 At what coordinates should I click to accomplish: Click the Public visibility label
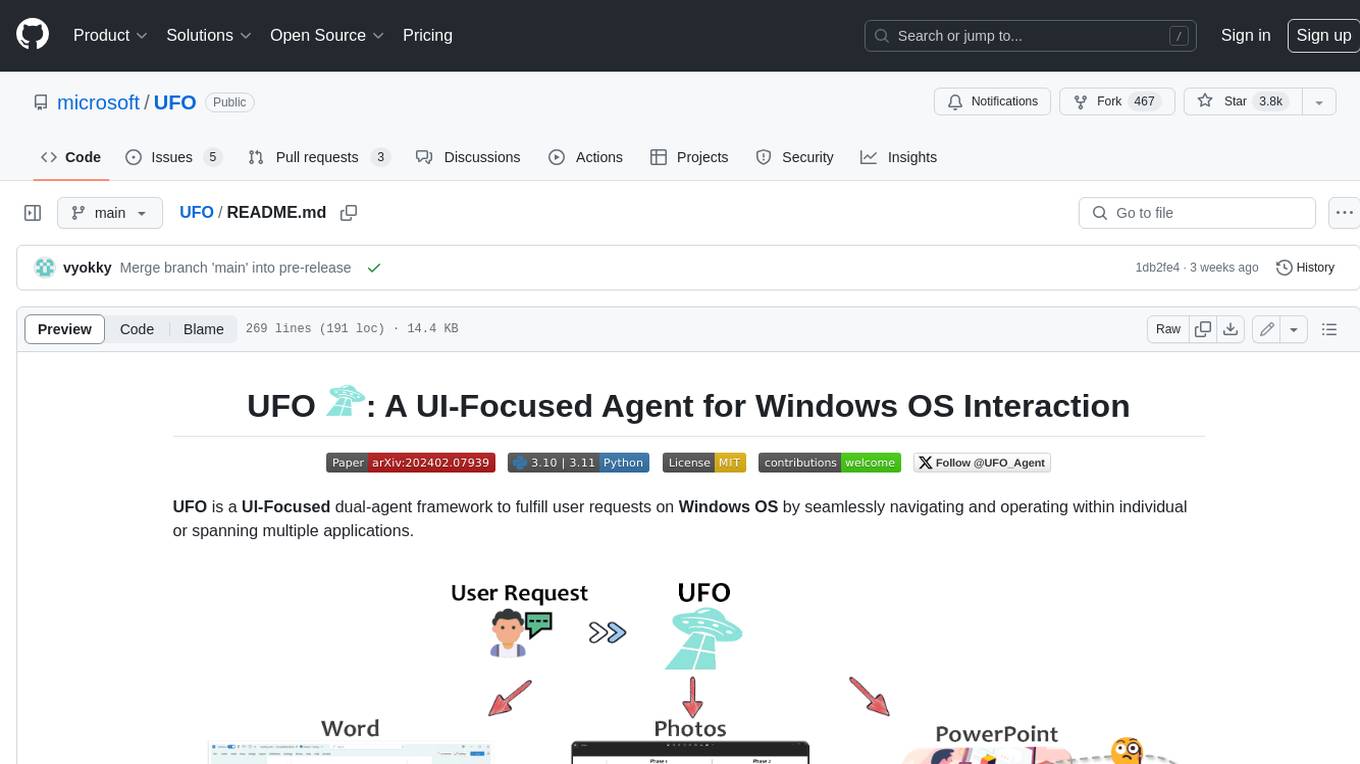230,102
